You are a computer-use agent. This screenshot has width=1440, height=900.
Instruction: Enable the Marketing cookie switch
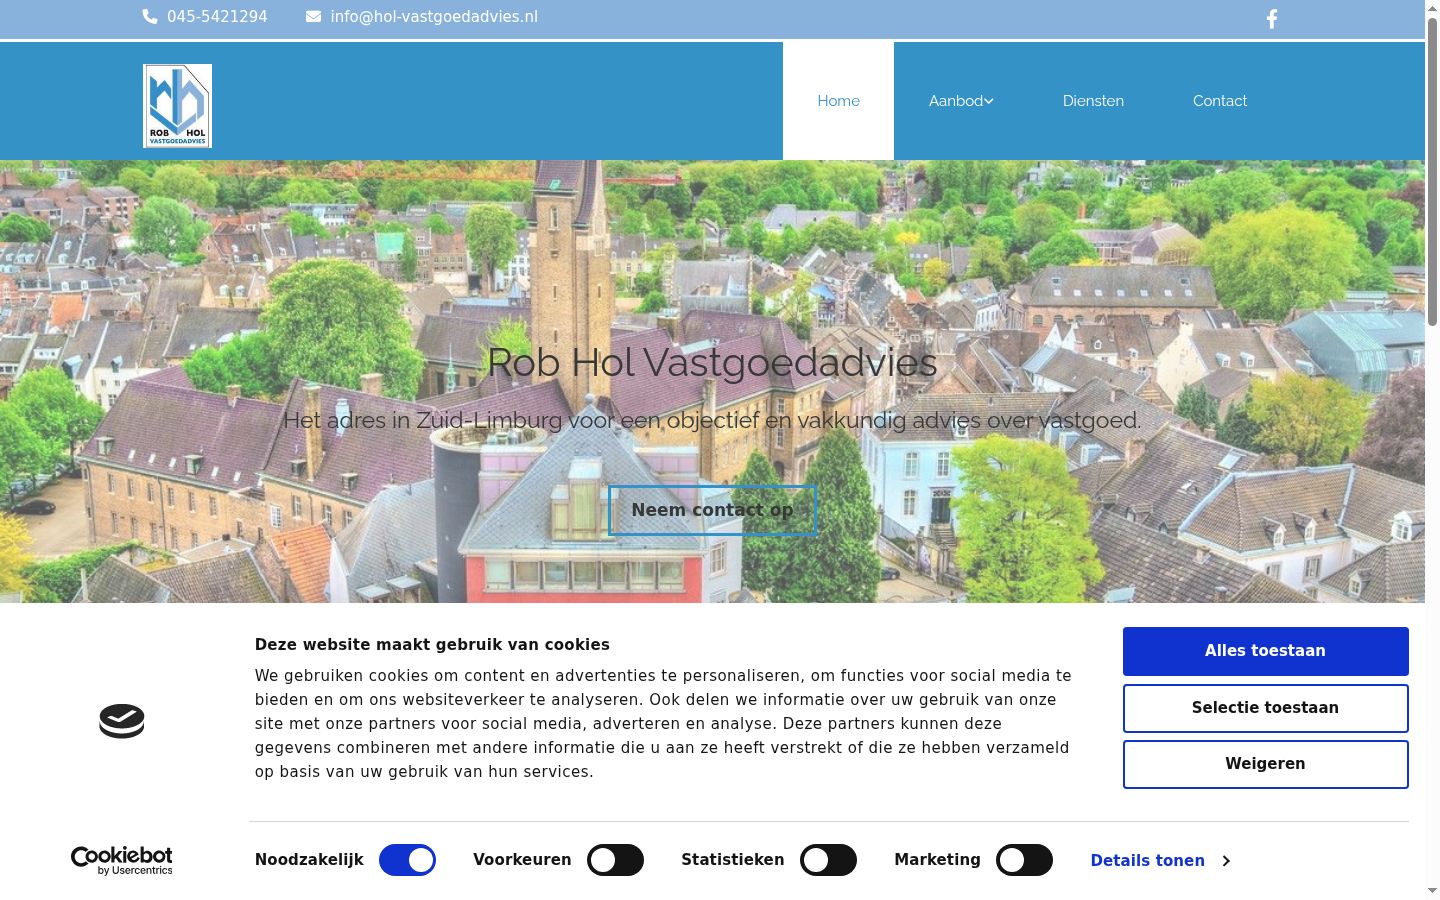pos(1024,860)
